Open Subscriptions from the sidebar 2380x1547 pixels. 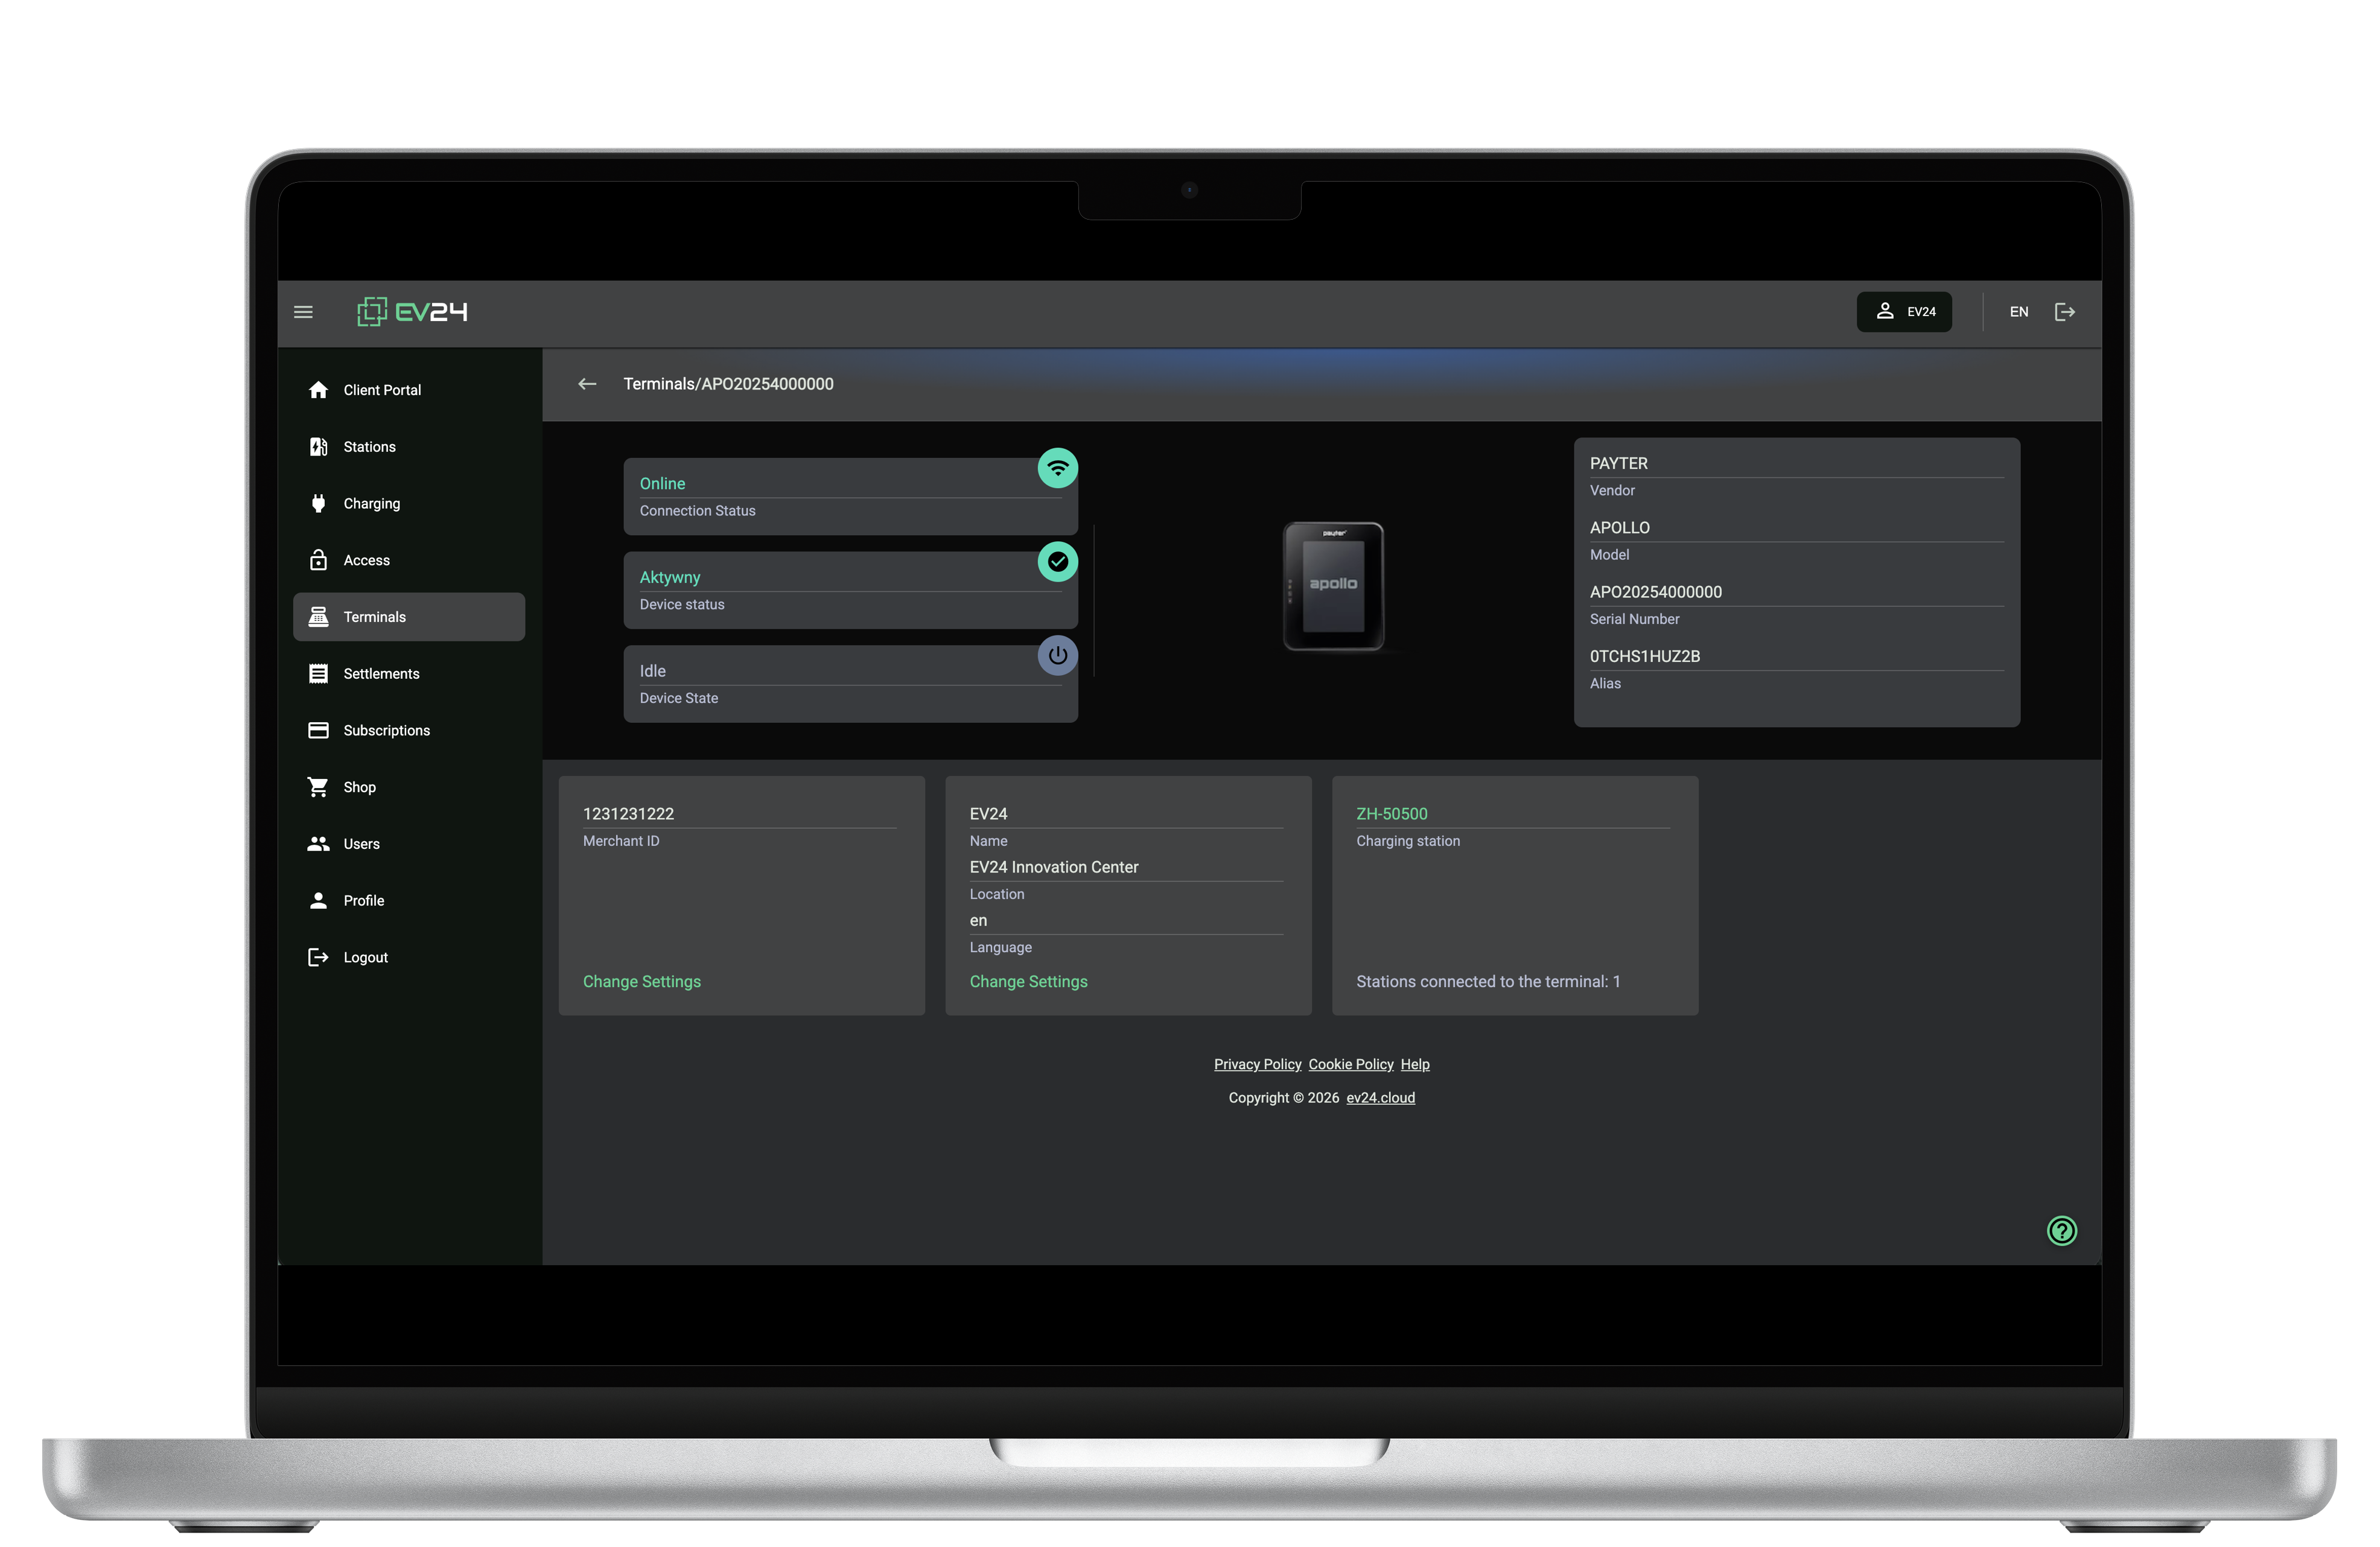tap(386, 731)
